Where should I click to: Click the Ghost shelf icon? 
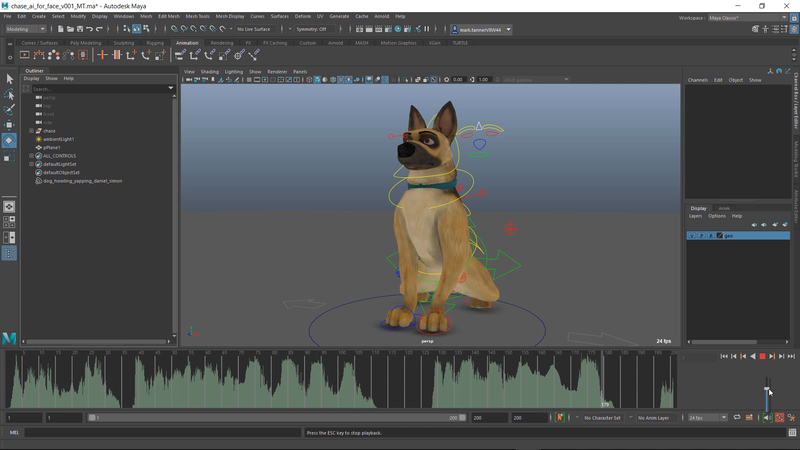tap(53, 55)
